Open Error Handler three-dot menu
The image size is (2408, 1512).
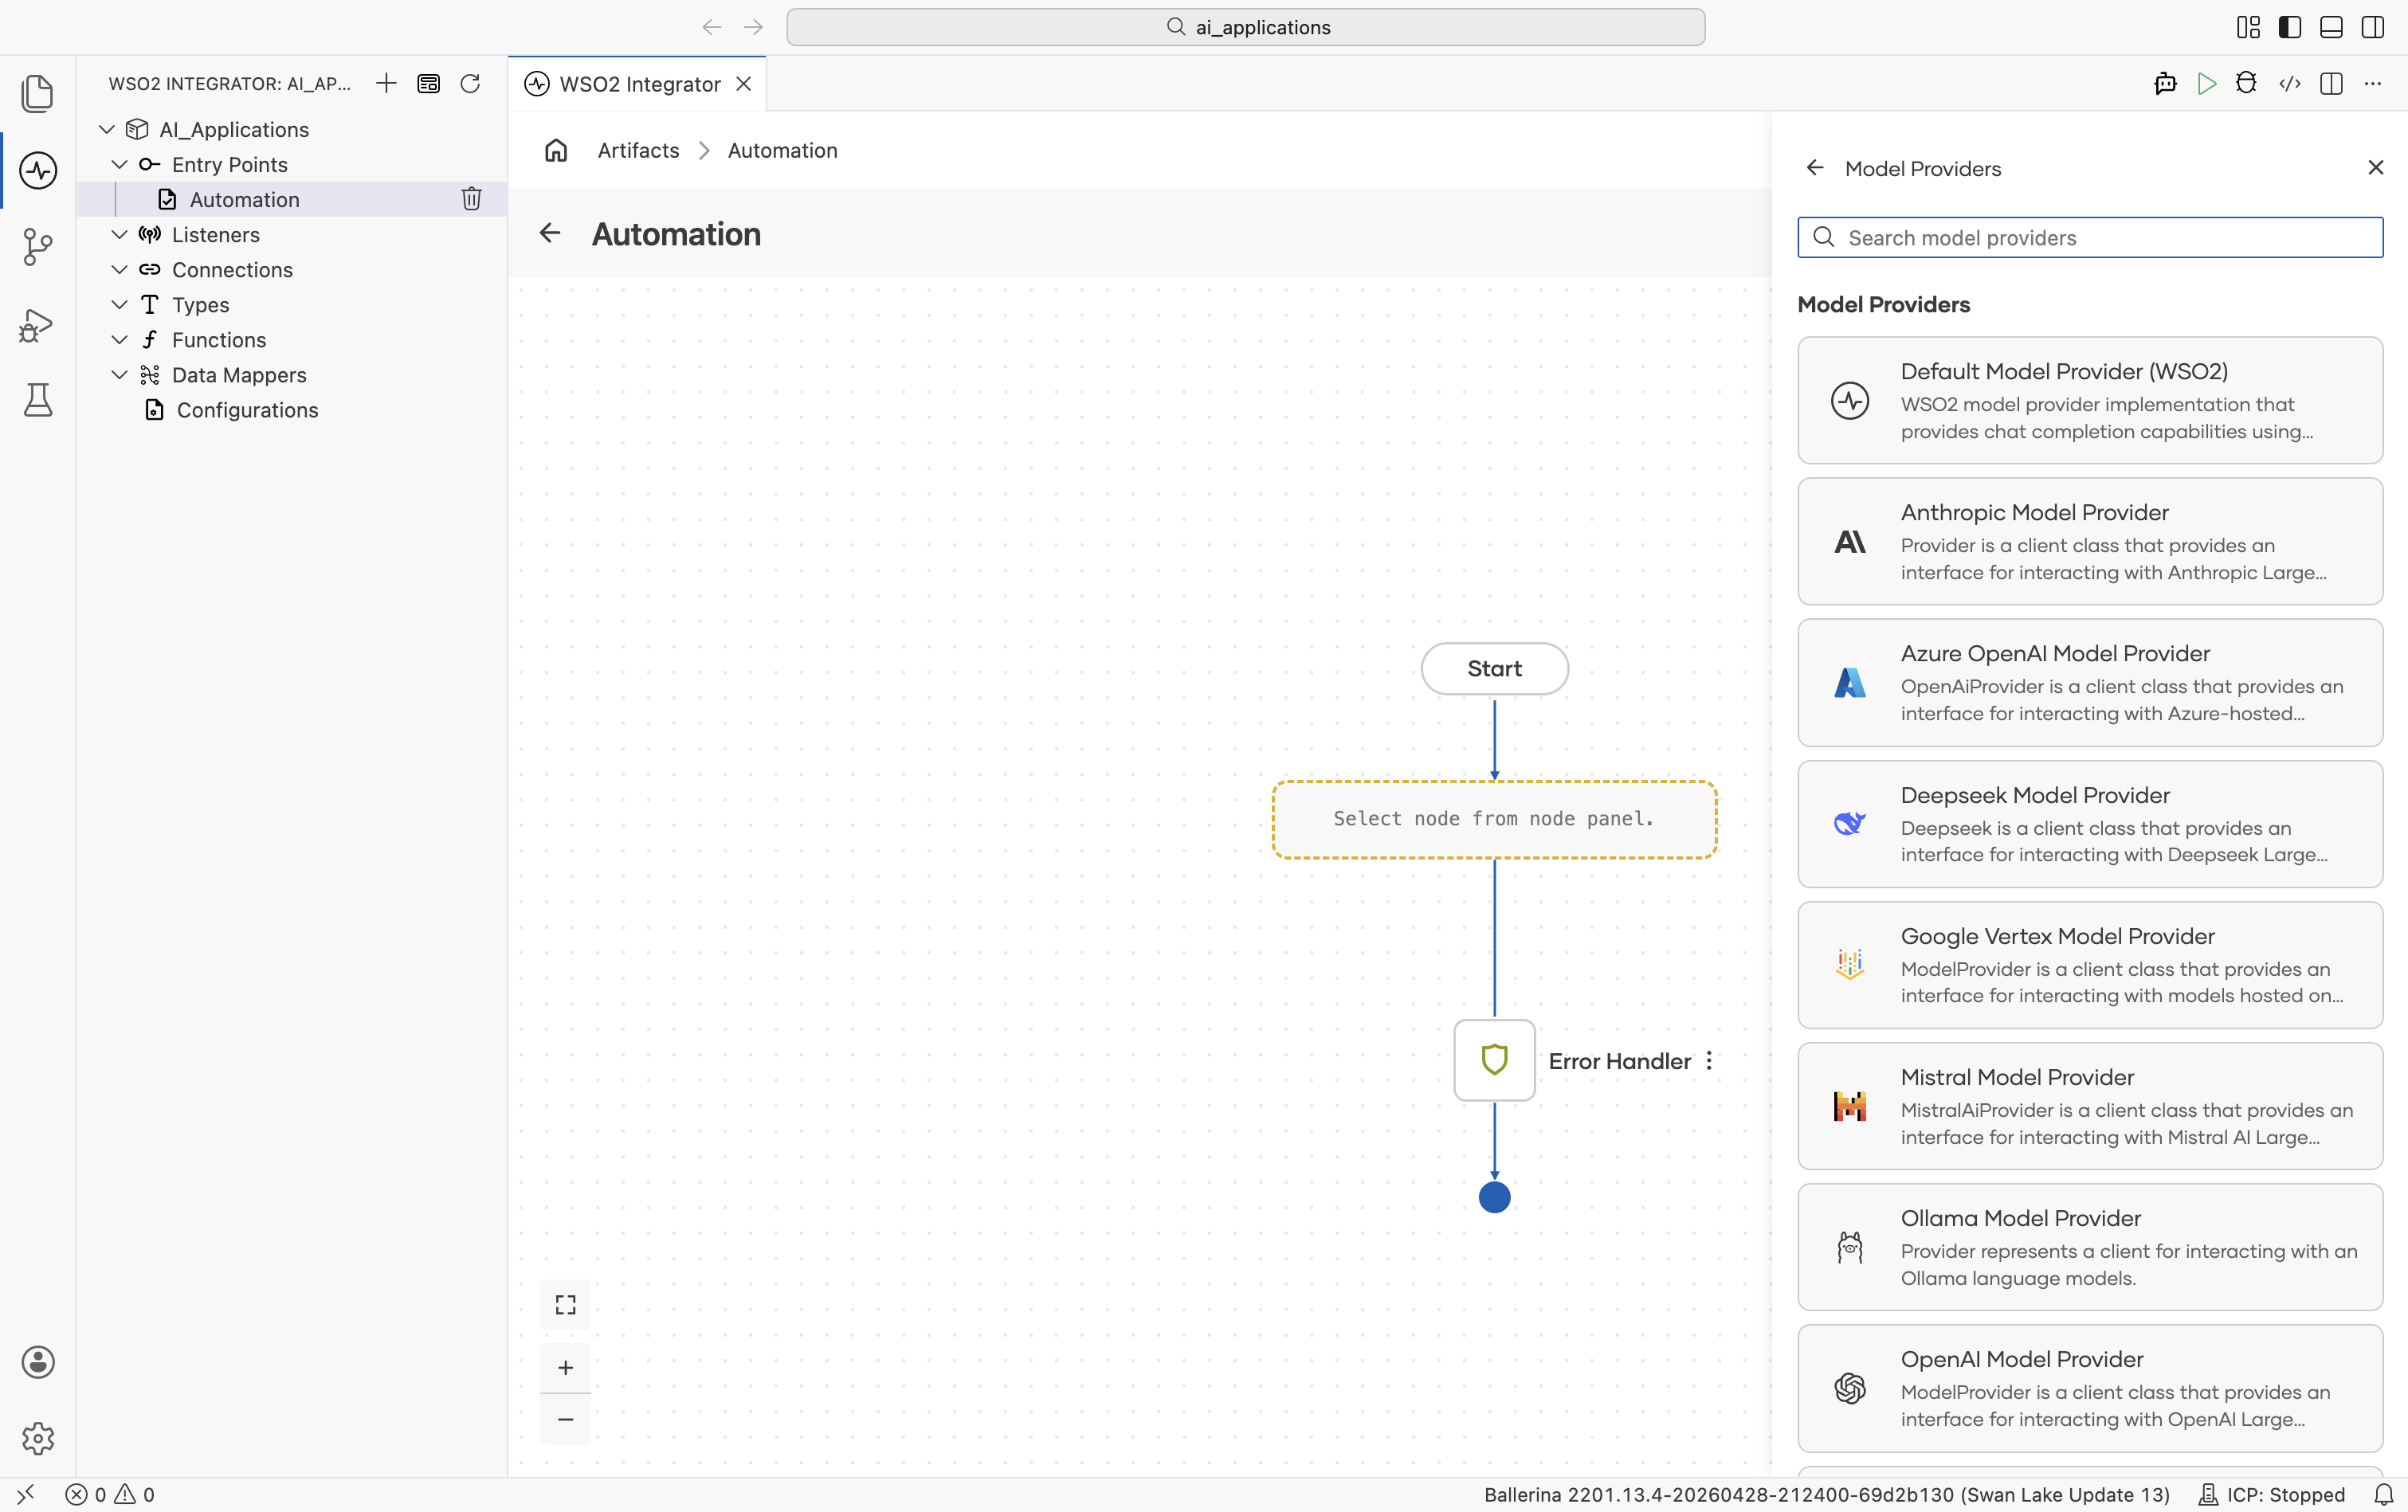click(1709, 1061)
